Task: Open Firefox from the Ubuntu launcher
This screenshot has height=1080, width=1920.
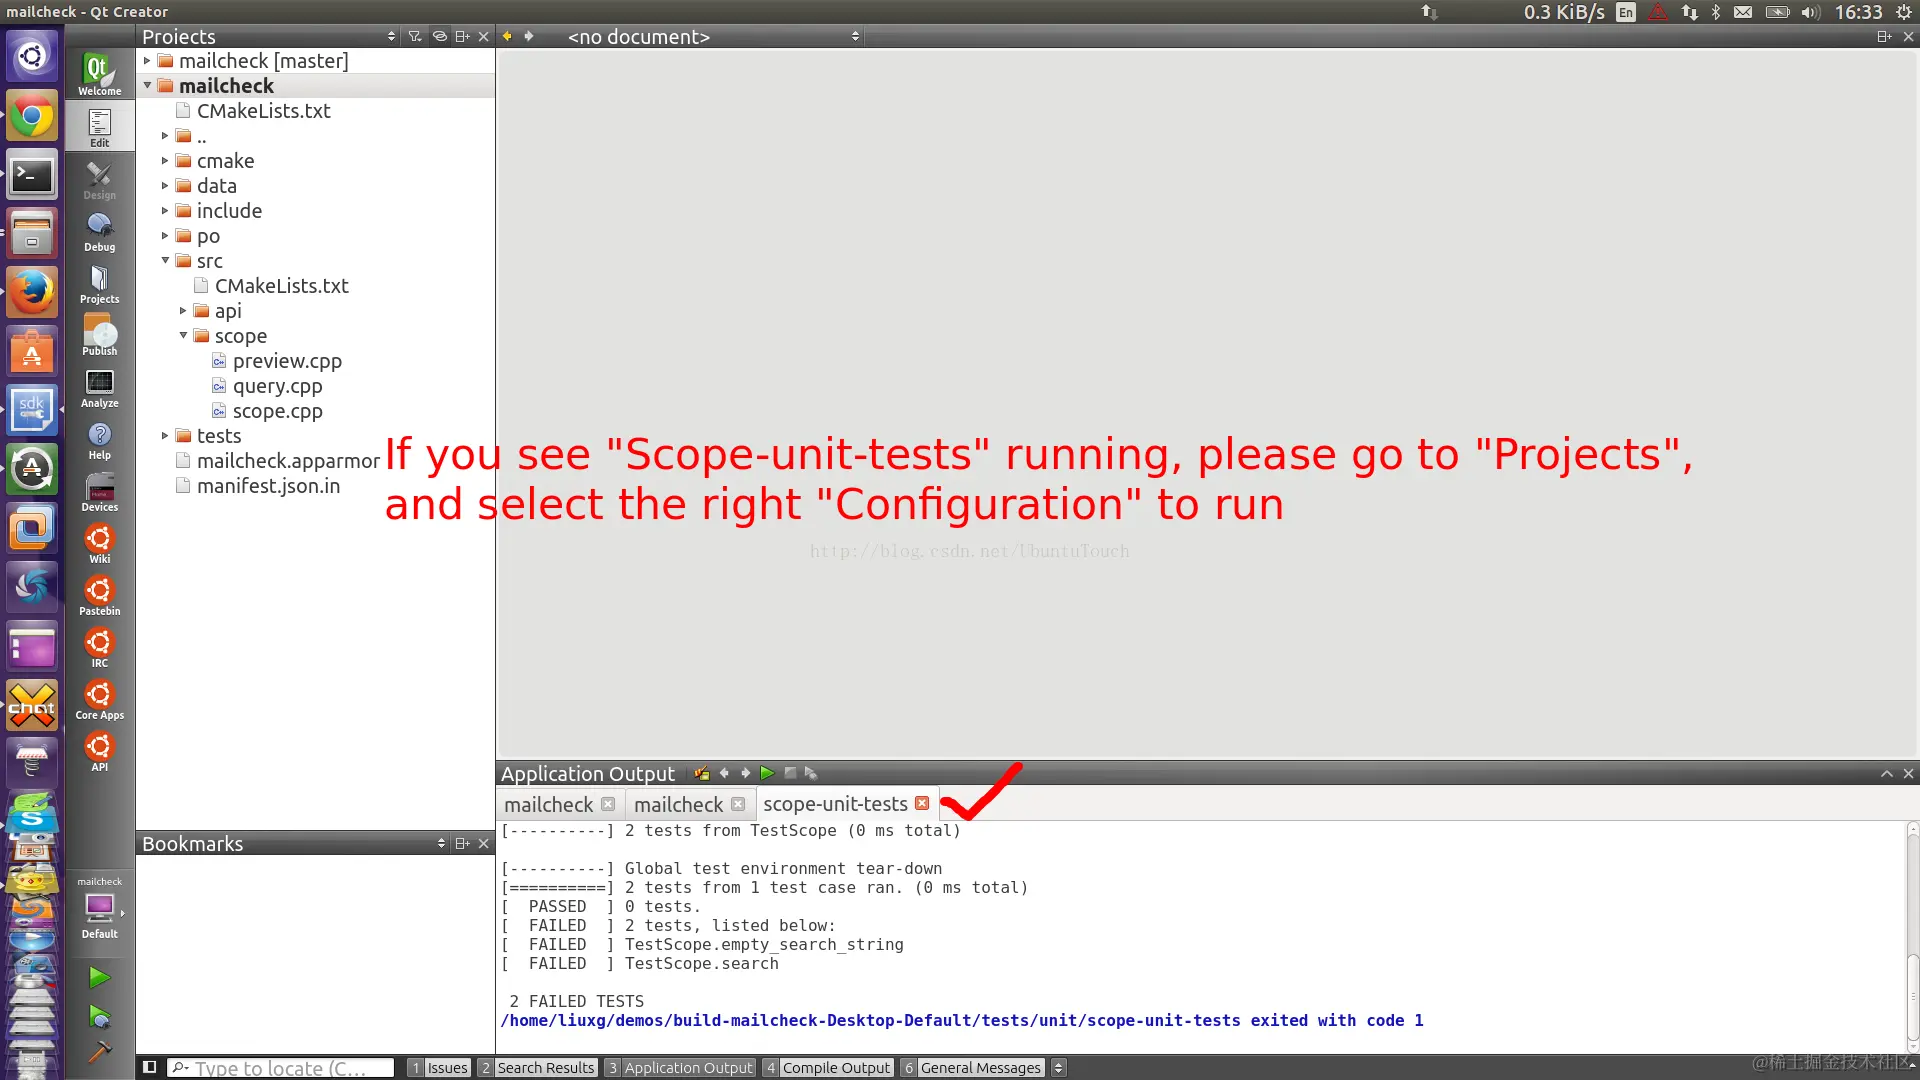Action: (32, 292)
